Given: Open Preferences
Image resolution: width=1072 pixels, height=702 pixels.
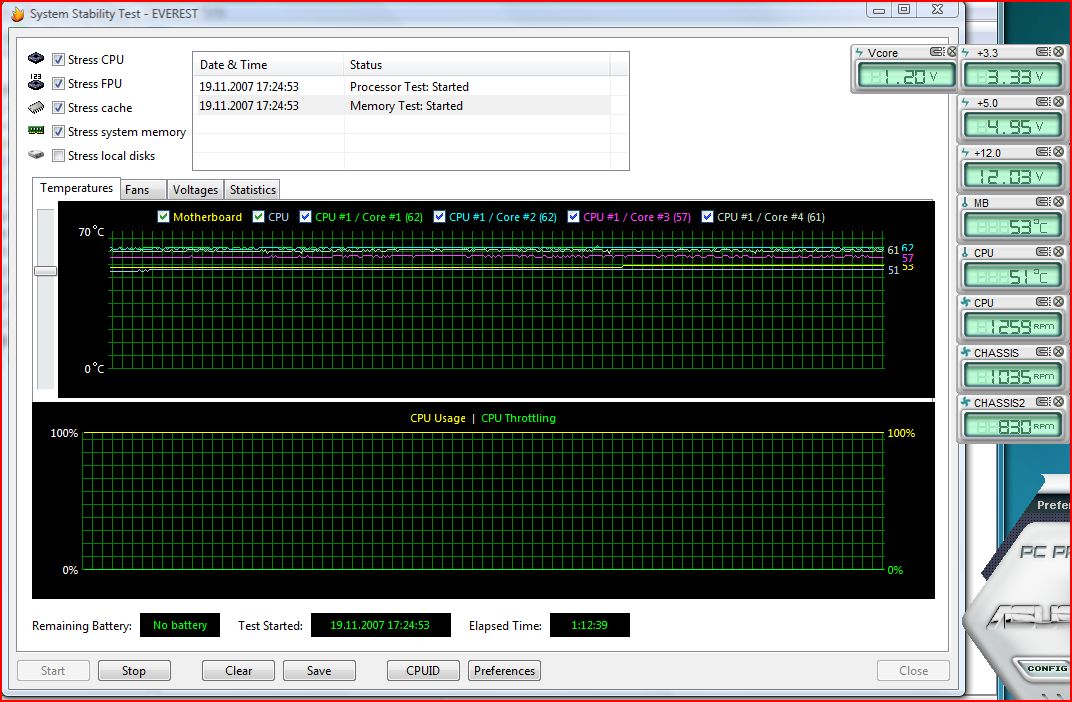Looking at the screenshot, I should coord(505,671).
